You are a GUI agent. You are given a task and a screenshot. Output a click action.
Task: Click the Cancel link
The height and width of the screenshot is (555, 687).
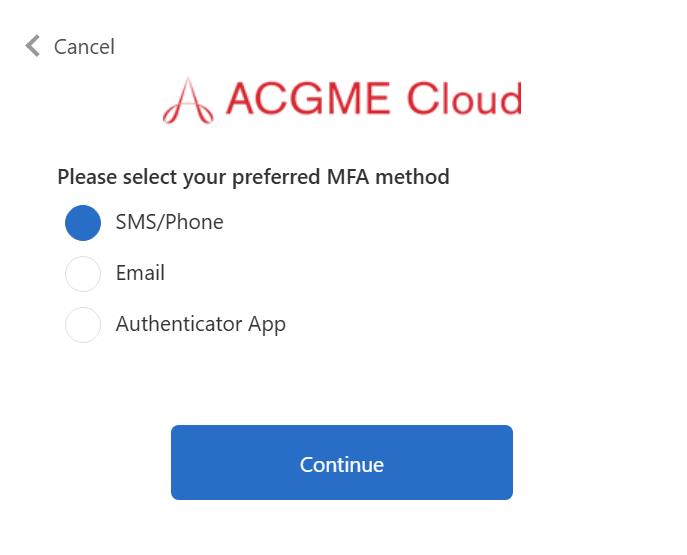tap(84, 46)
